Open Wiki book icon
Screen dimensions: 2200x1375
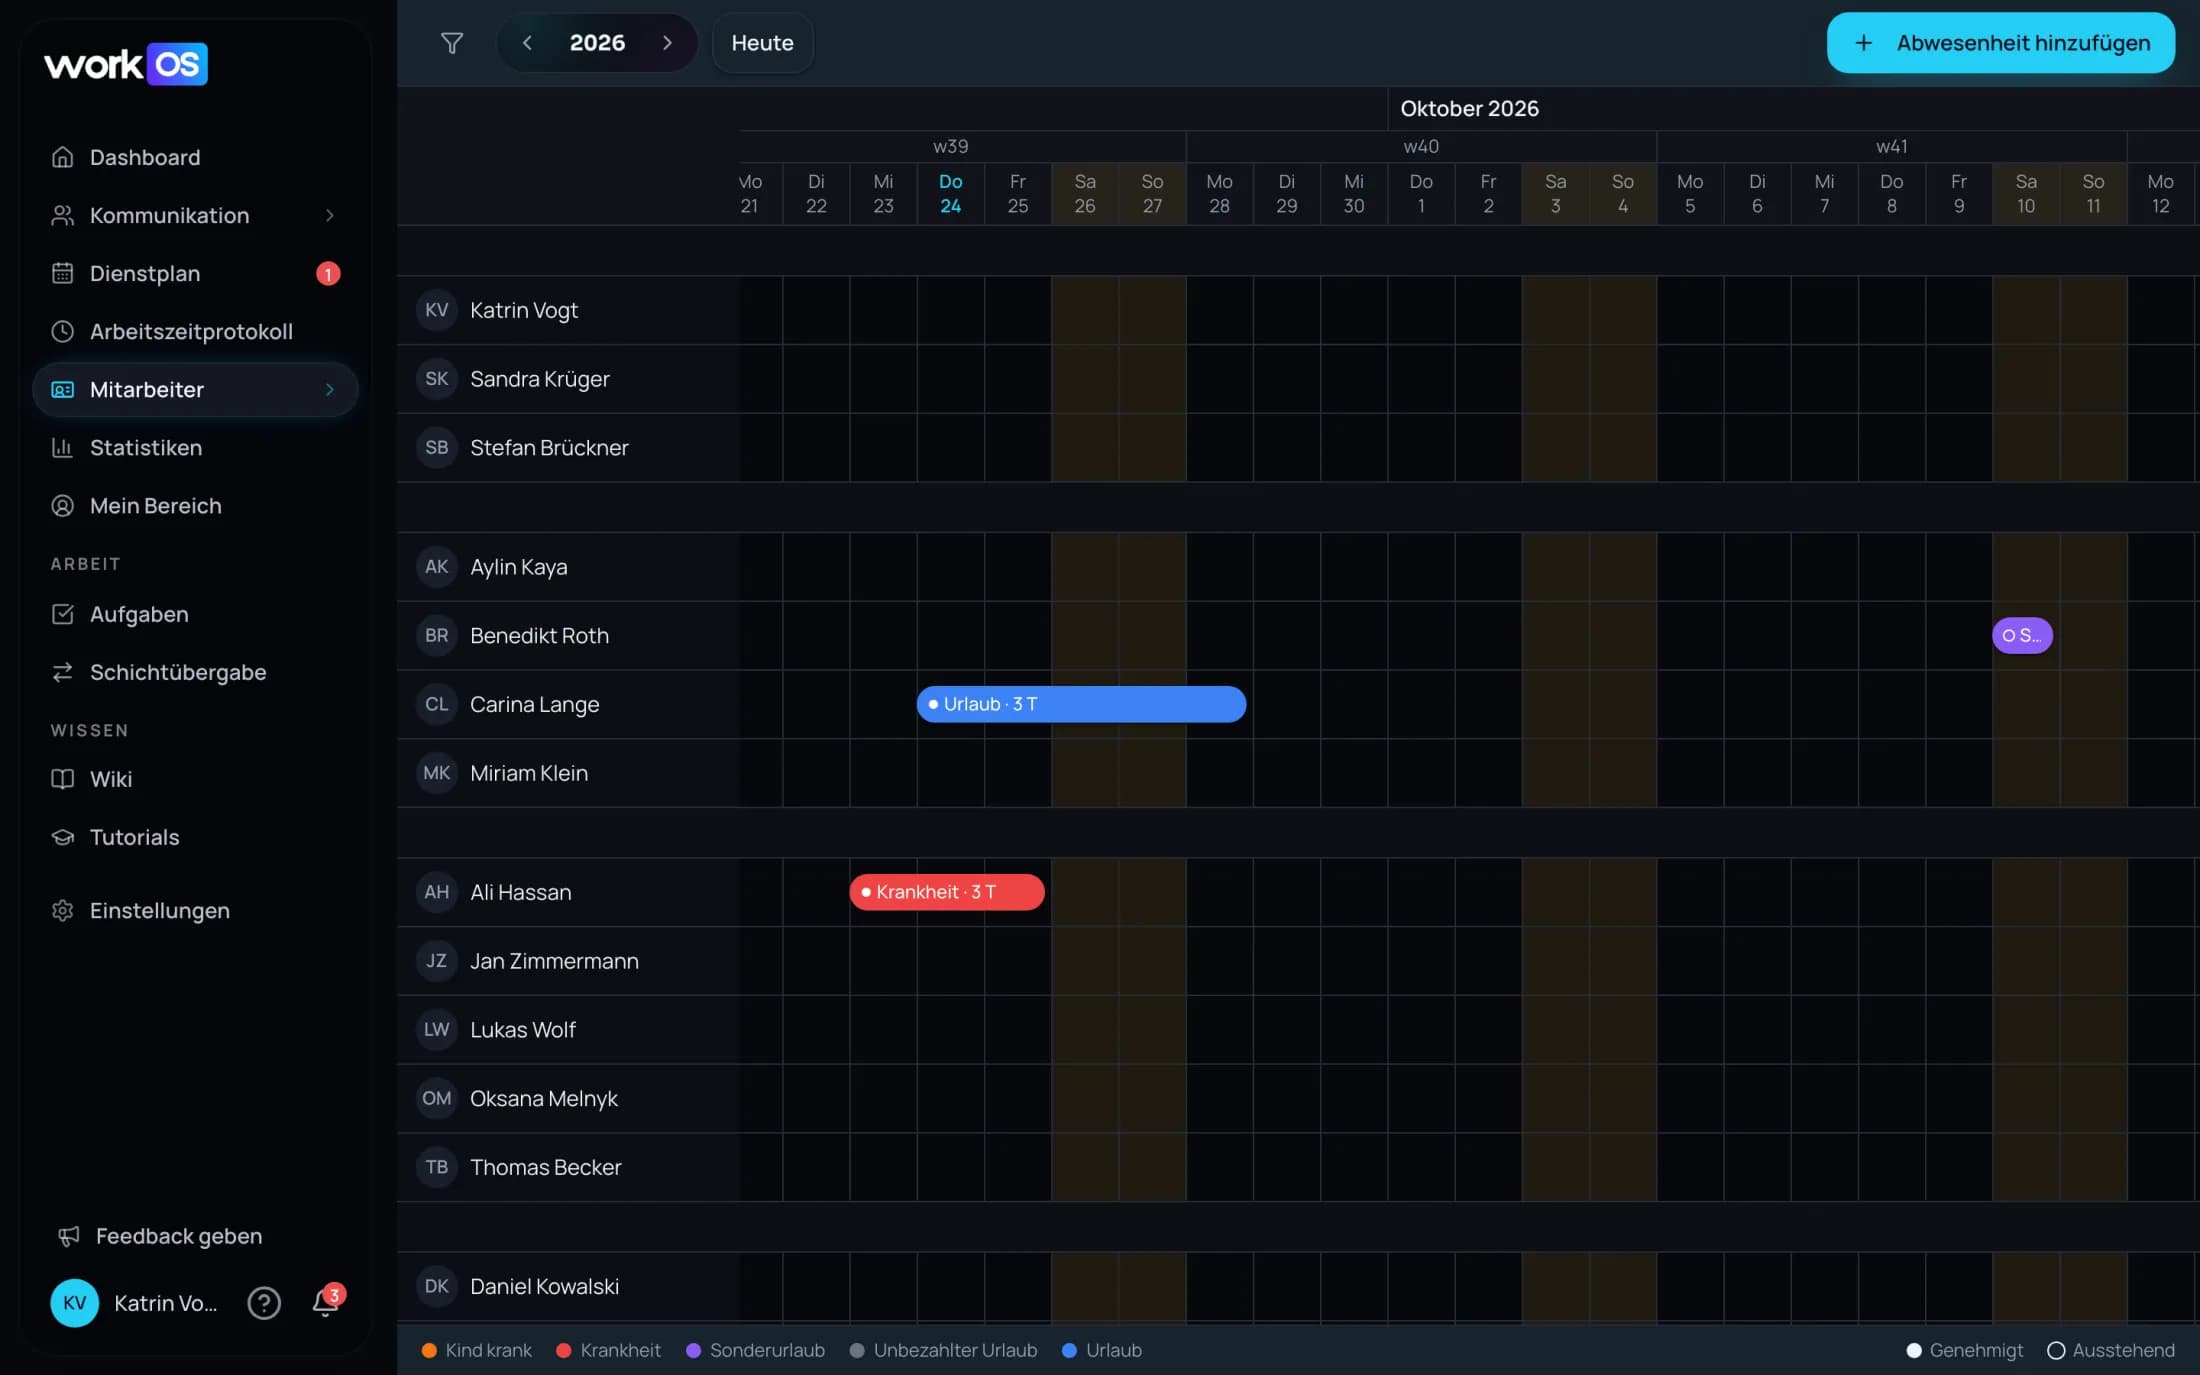(63, 778)
